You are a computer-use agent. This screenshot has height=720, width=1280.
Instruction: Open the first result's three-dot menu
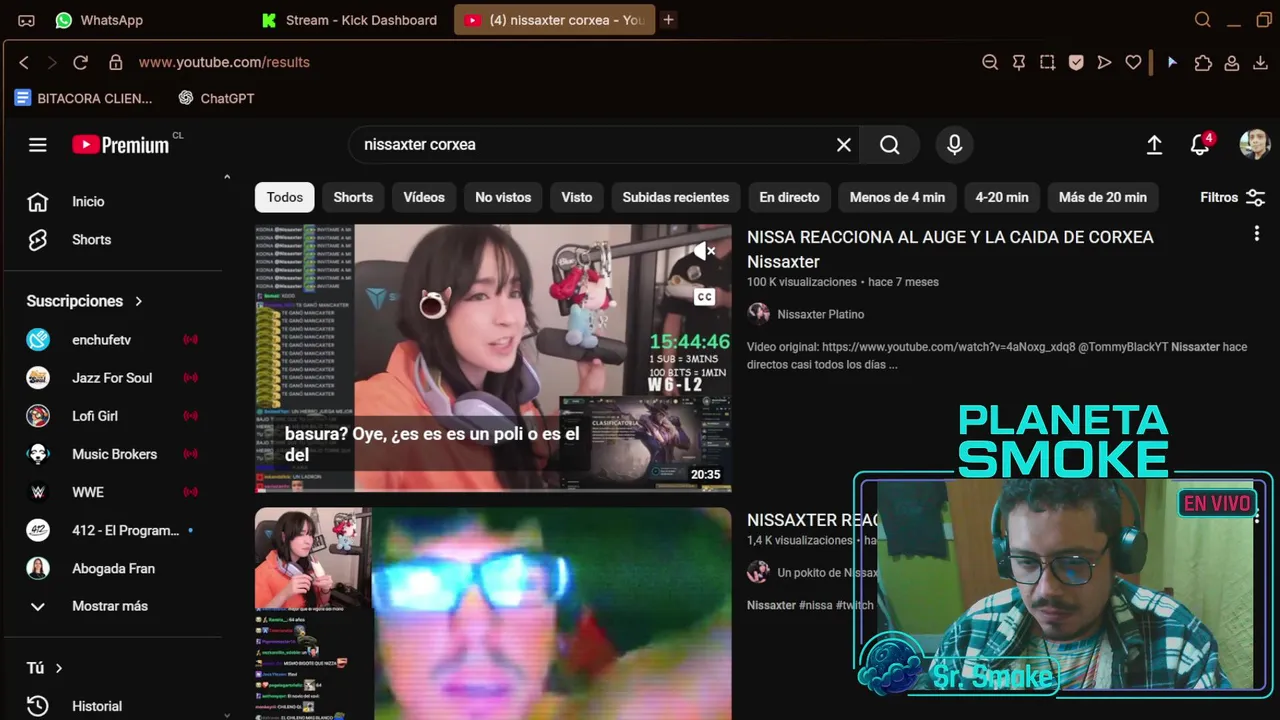[x=1257, y=234]
